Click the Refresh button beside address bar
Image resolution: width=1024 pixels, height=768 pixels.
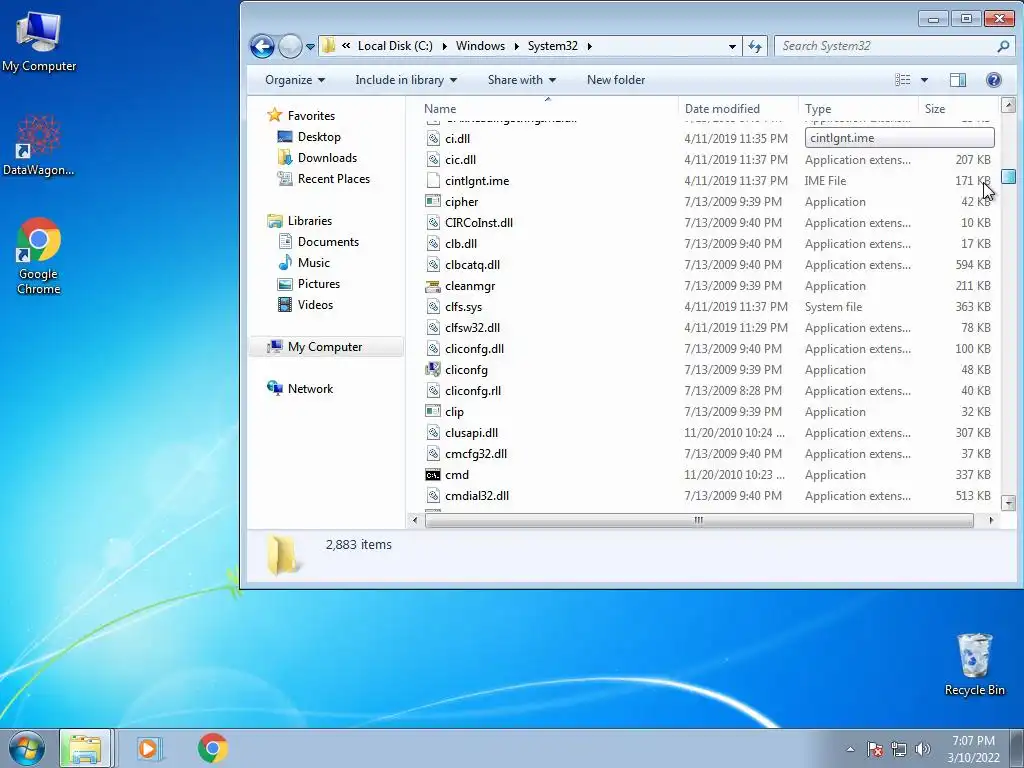click(x=755, y=46)
